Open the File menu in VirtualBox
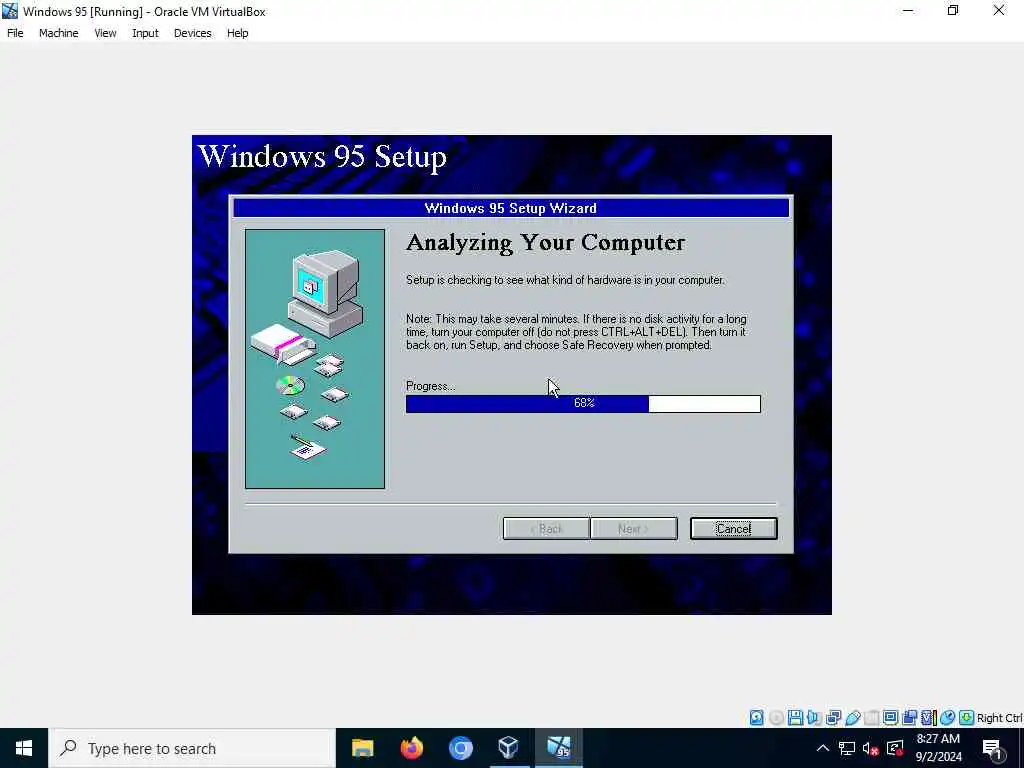Screen dimensions: 1024x768 (15, 33)
